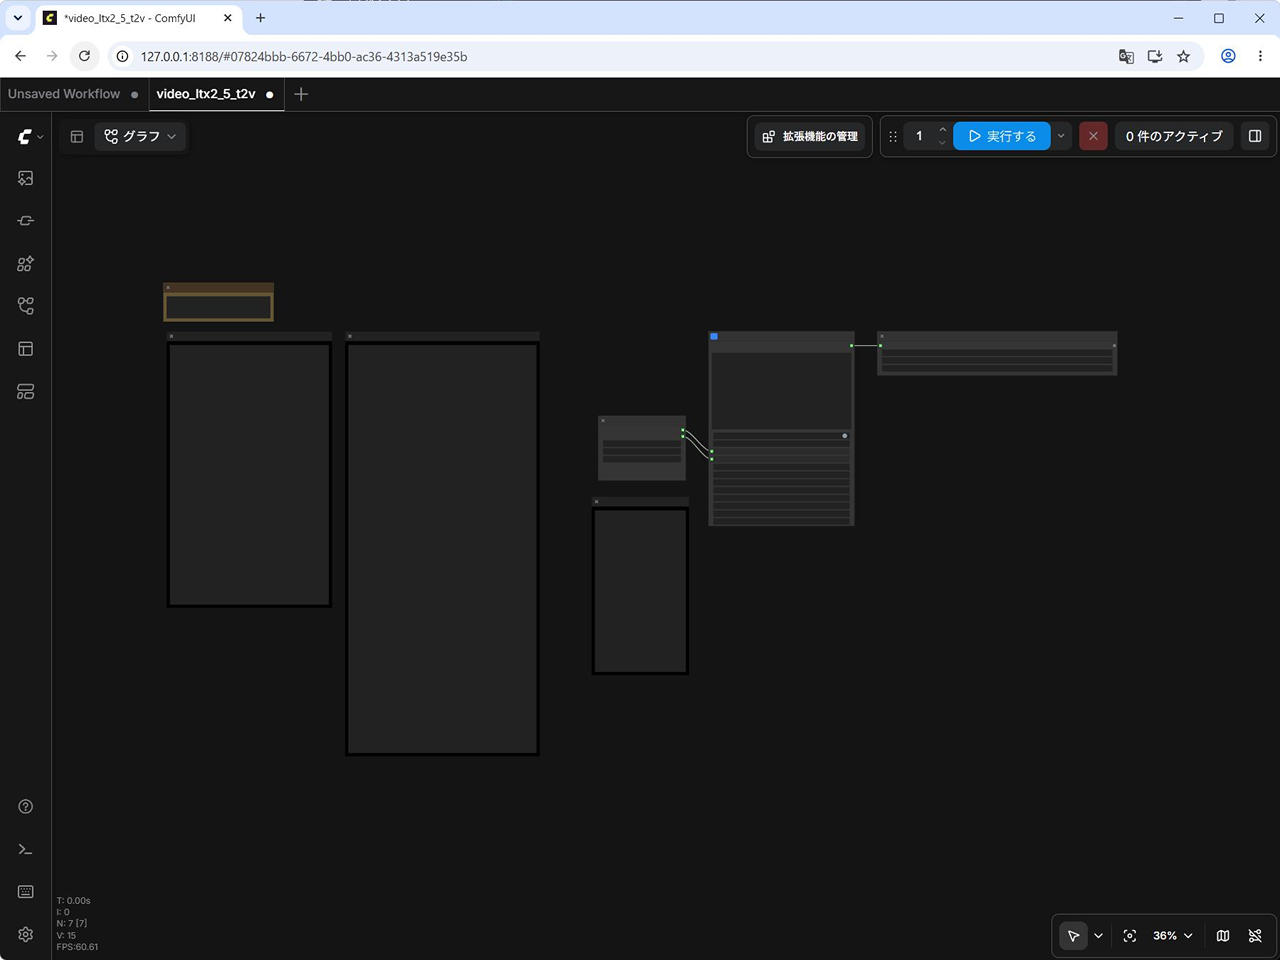Expand the cursor mode dropdown chevron

(x=1098, y=936)
